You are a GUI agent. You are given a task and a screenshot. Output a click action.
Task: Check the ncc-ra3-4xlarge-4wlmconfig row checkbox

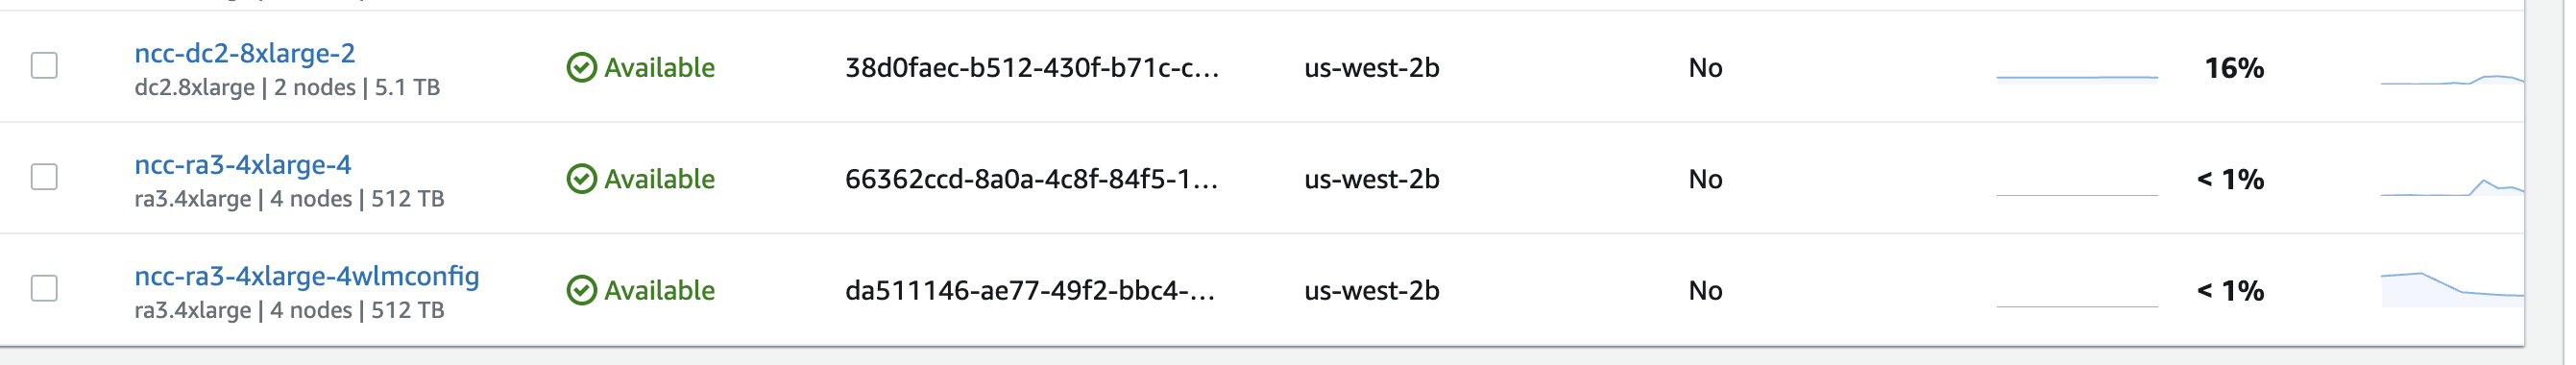click(x=44, y=289)
